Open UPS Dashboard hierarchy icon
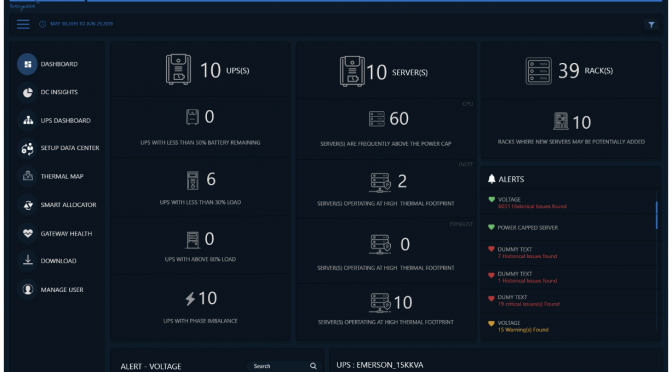672x372 pixels. click(27, 121)
